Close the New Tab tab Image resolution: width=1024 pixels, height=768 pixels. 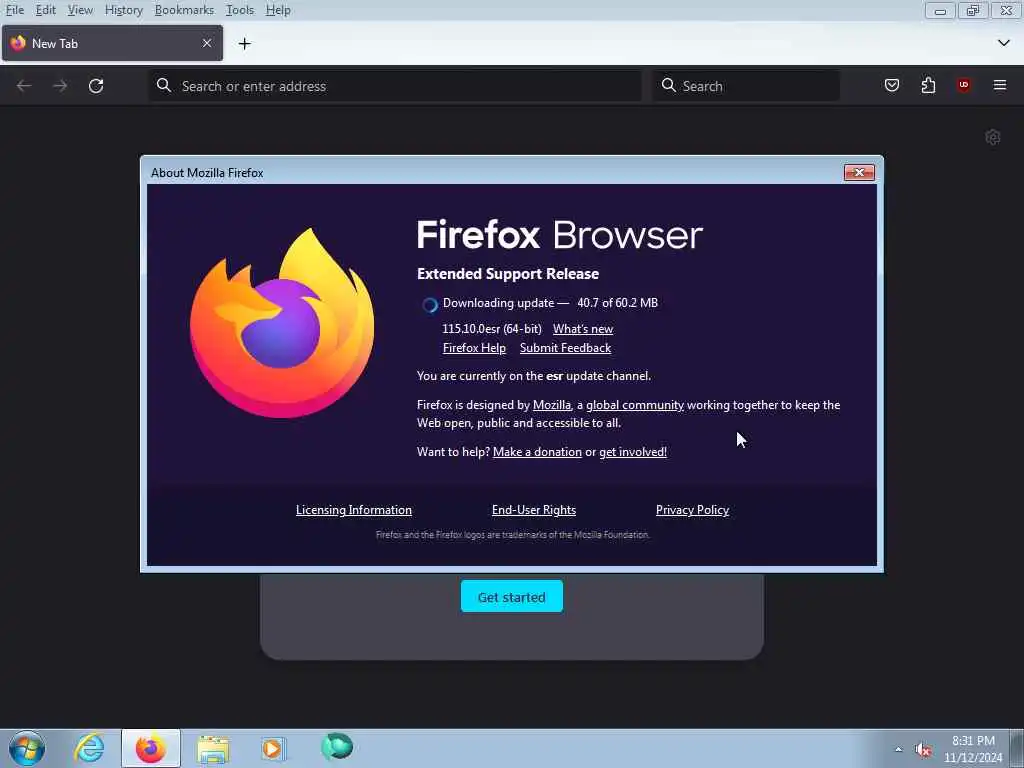click(207, 43)
